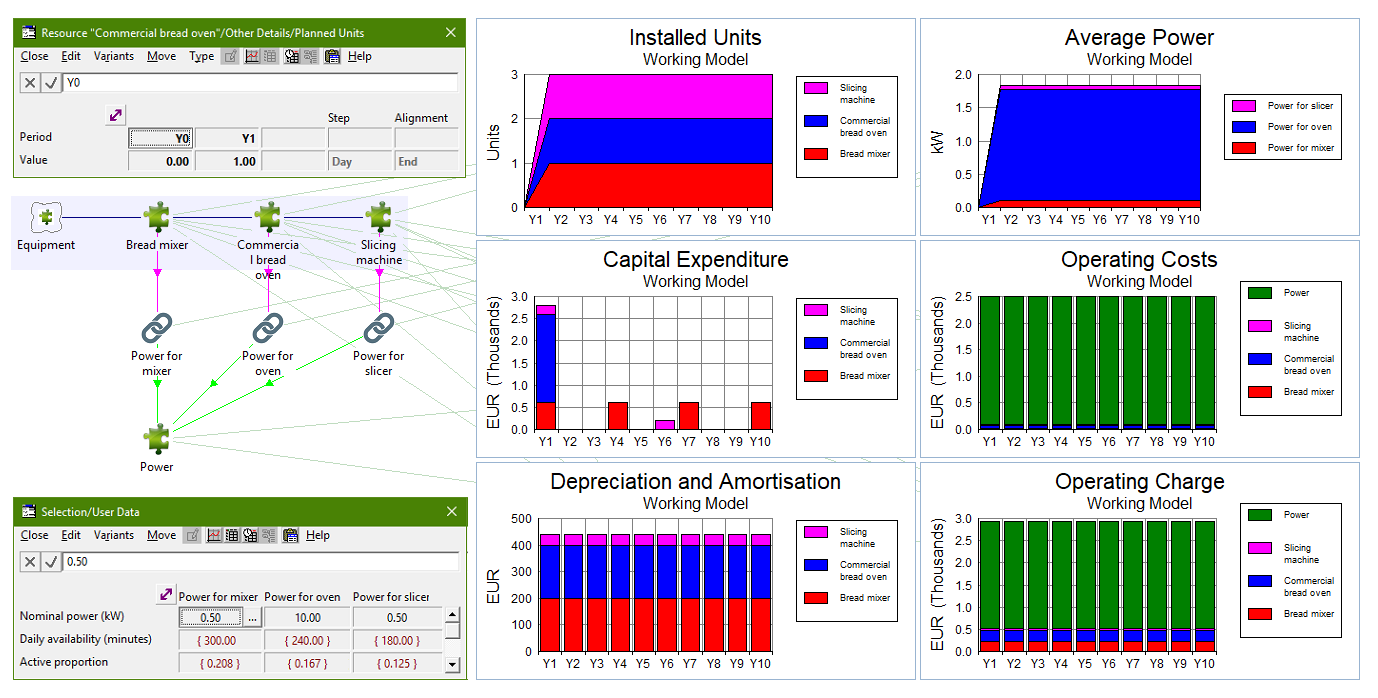Click the Step cell showing Day
The width and height of the screenshot is (1378, 698).
point(359,161)
